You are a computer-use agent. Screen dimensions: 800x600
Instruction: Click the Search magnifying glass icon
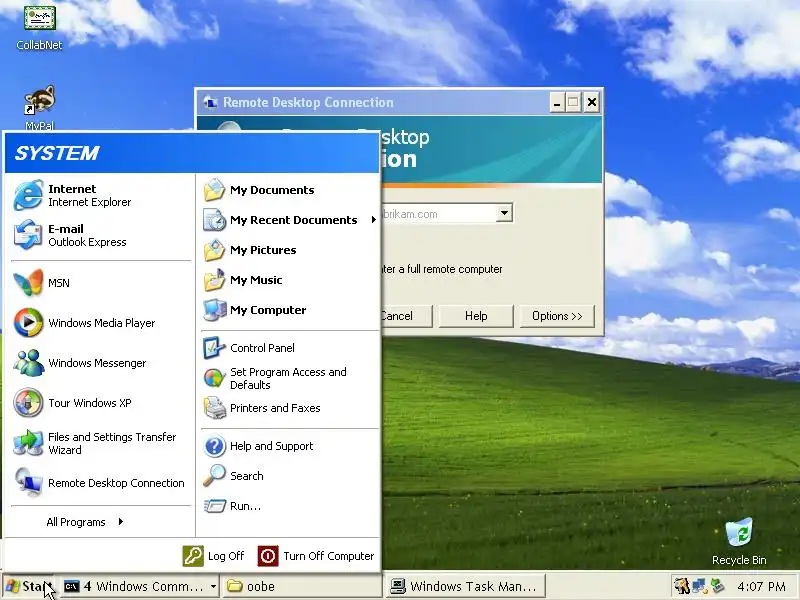pos(214,476)
